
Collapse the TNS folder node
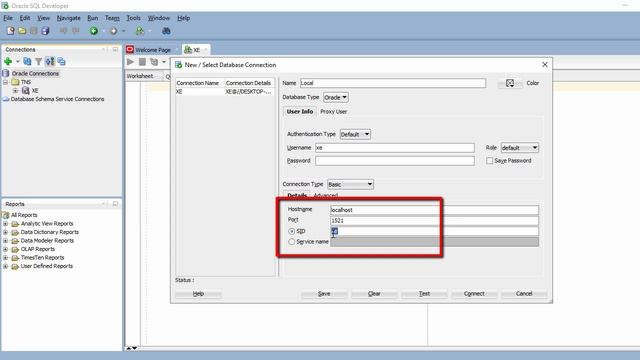coord(6,82)
